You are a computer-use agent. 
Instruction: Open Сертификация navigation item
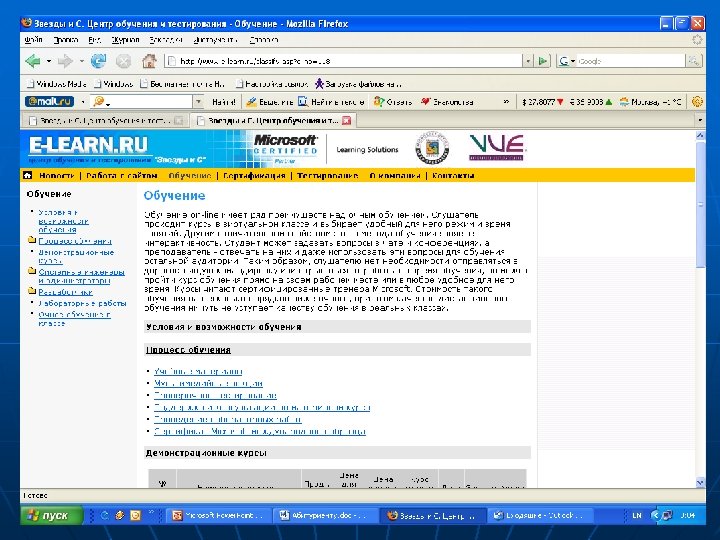click(x=254, y=175)
